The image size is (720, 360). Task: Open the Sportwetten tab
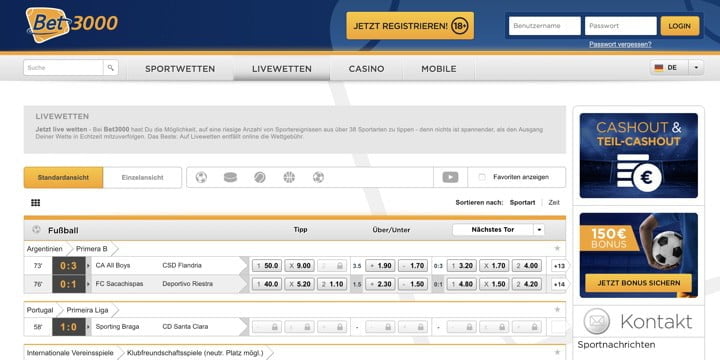click(x=180, y=69)
